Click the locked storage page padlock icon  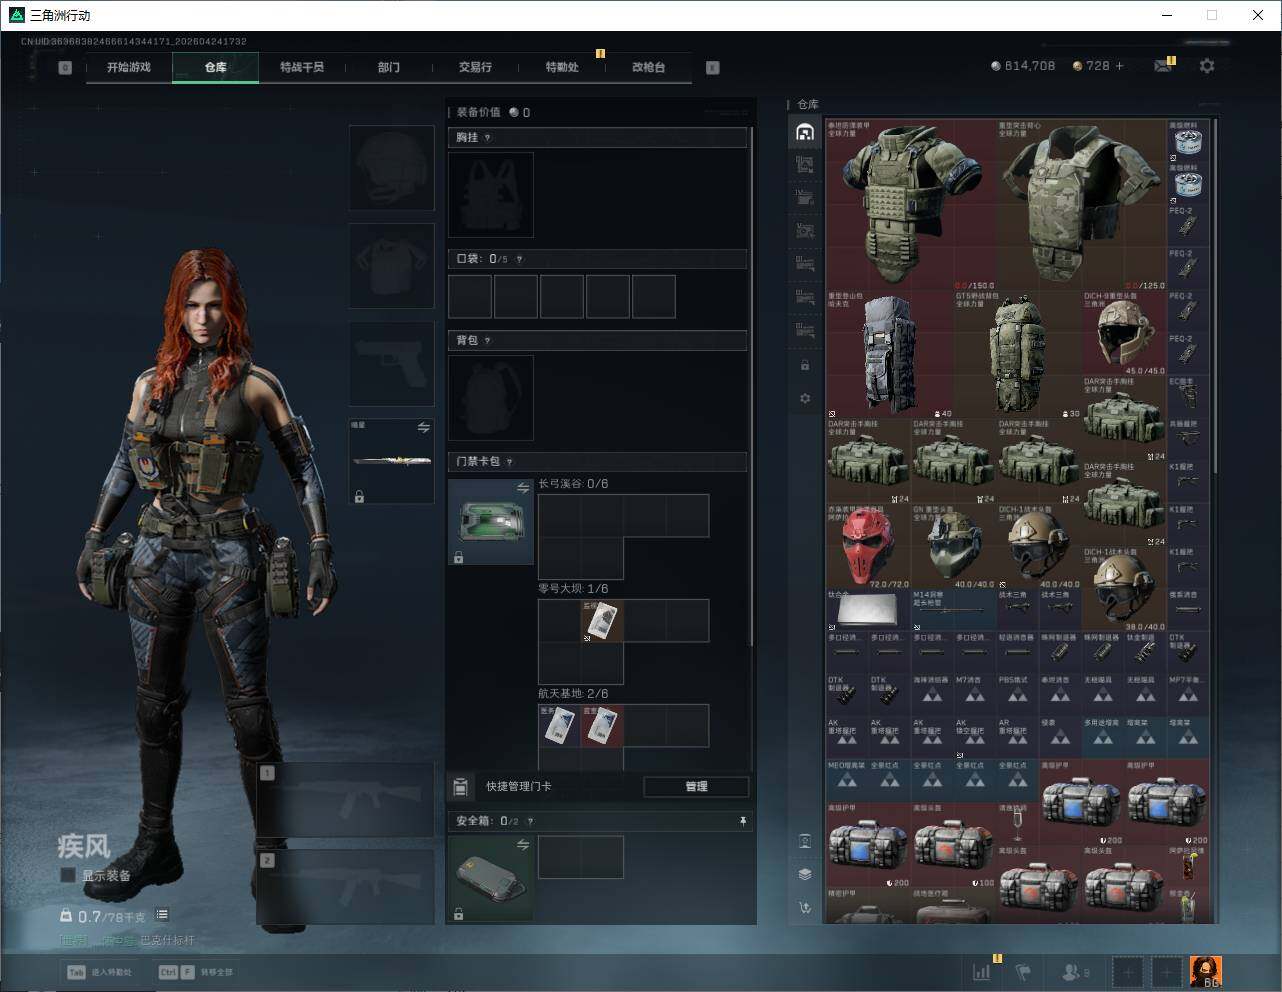point(805,365)
